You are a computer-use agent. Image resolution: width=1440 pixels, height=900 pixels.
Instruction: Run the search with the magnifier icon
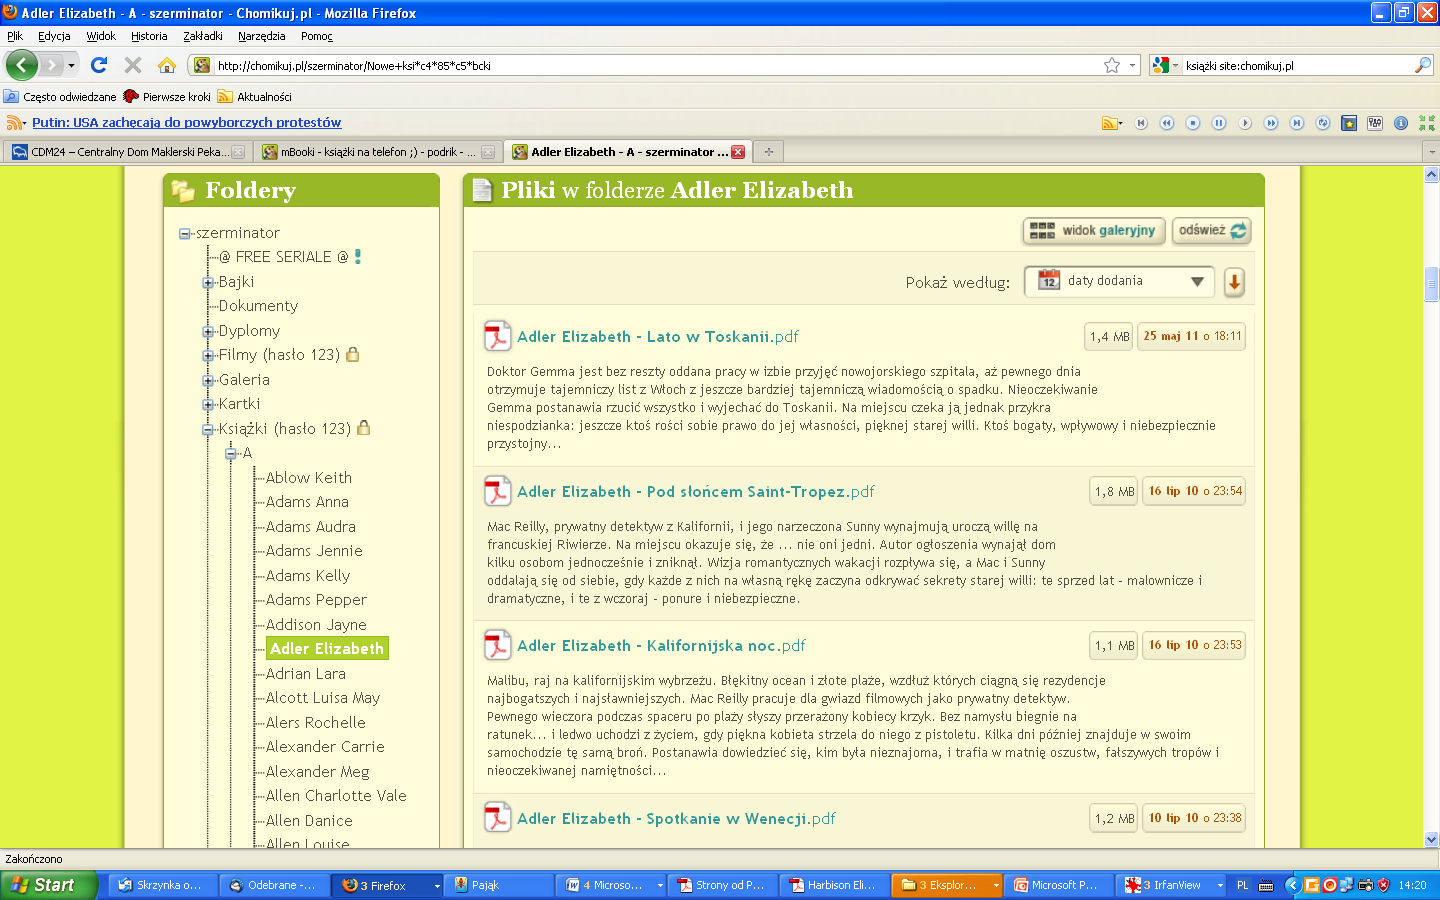pyautogui.click(x=1422, y=65)
